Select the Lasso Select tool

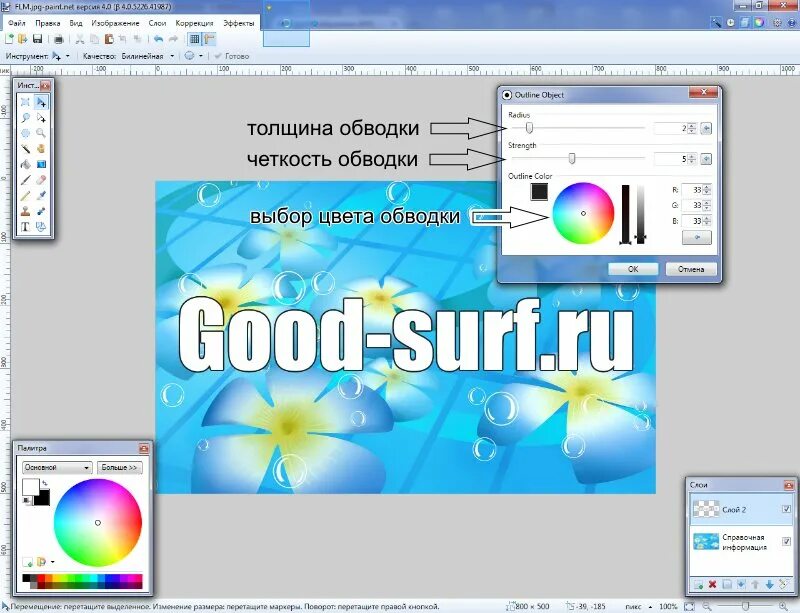[25, 118]
